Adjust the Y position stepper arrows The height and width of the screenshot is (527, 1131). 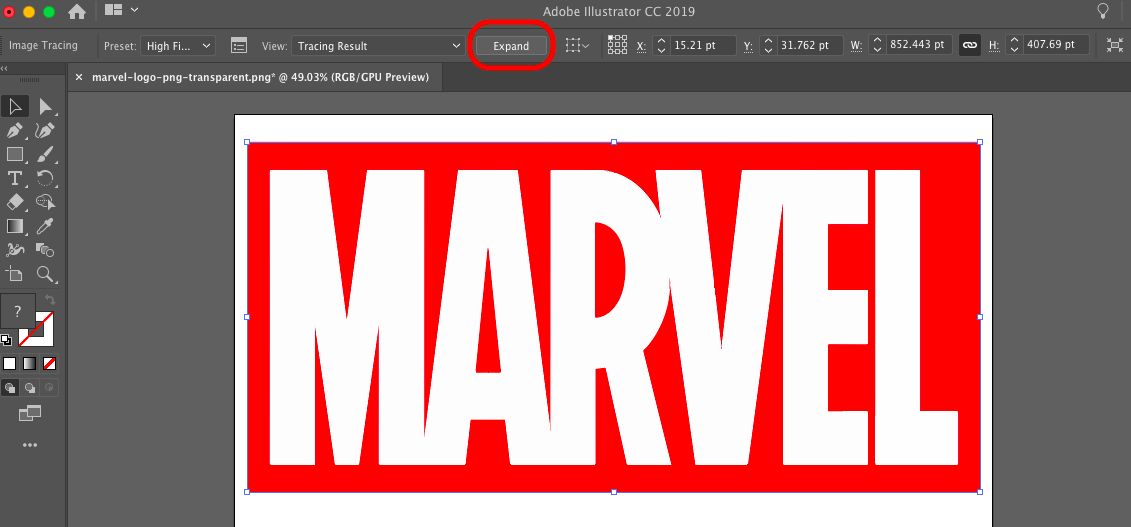click(x=768, y=45)
